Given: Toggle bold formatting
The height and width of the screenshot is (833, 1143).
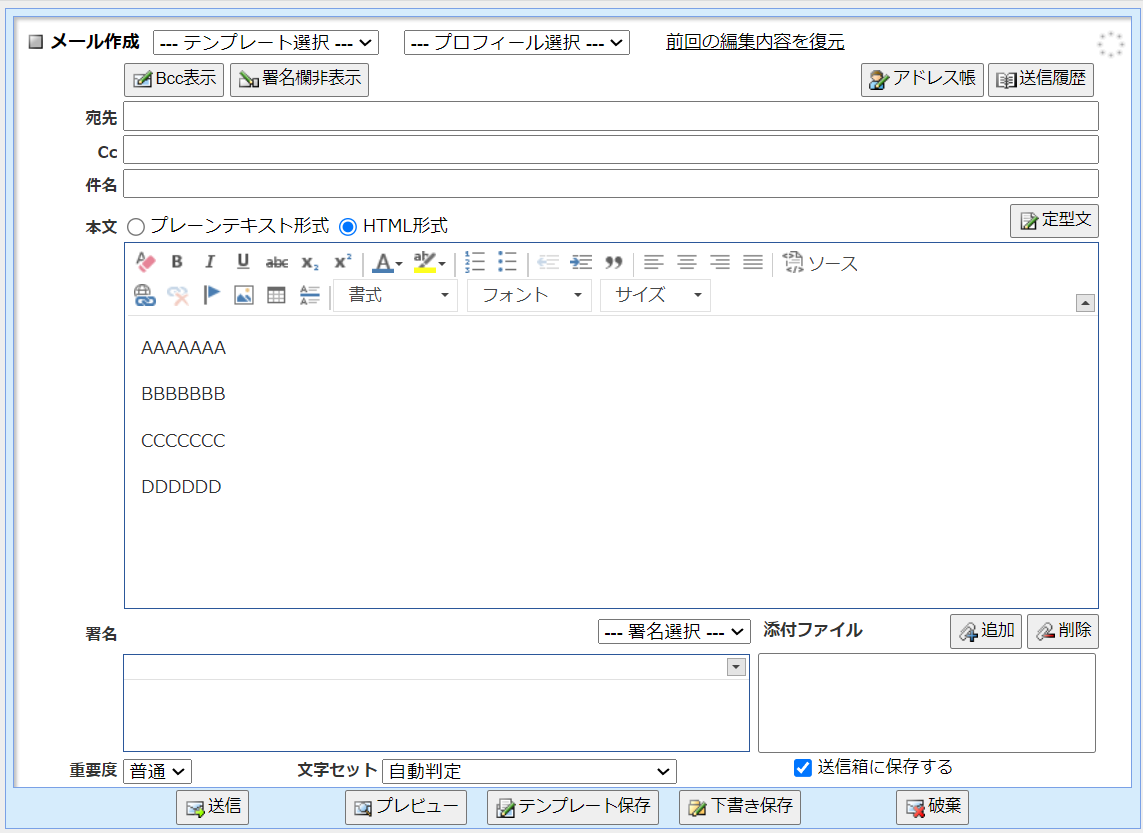Looking at the screenshot, I should [x=177, y=262].
